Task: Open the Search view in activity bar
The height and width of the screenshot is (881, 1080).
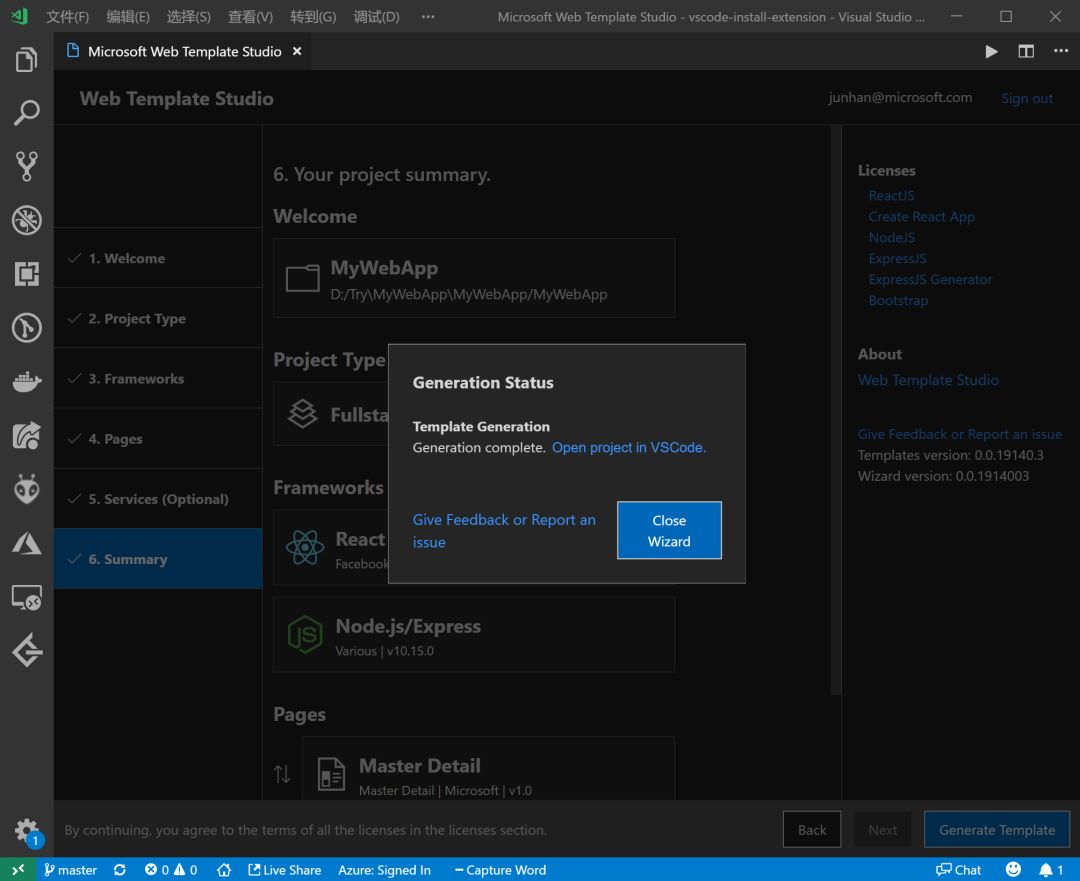Action: pyautogui.click(x=26, y=112)
